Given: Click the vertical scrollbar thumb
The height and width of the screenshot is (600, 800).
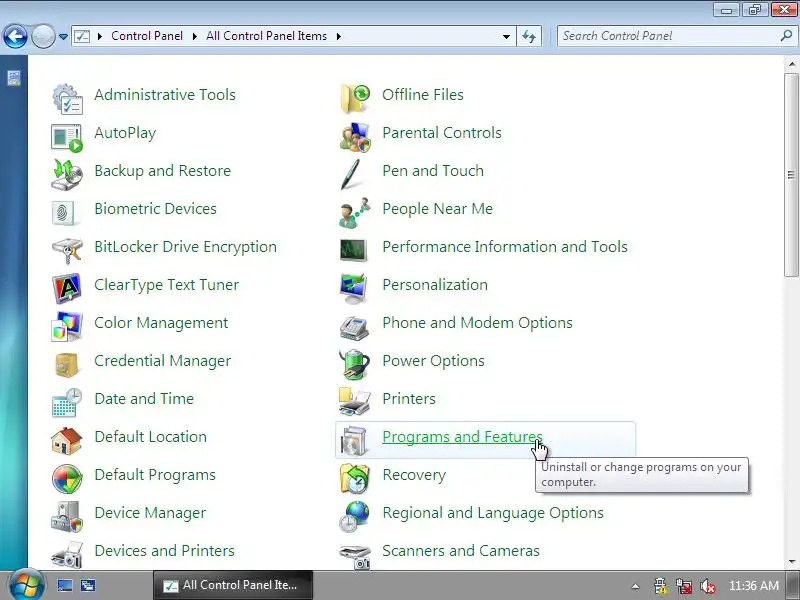Looking at the screenshot, I should (x=791, y=175).
